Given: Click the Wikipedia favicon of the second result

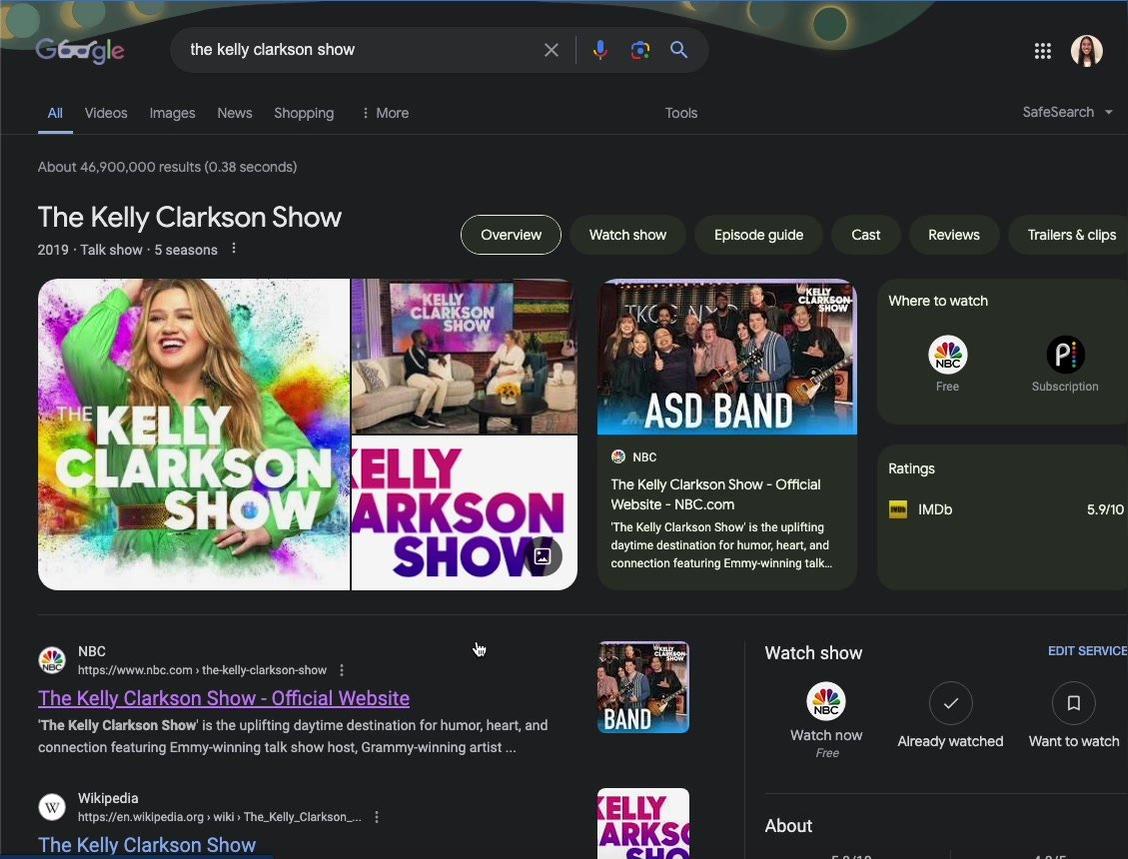Looking at the screenshot, I should tap(52, 806).
